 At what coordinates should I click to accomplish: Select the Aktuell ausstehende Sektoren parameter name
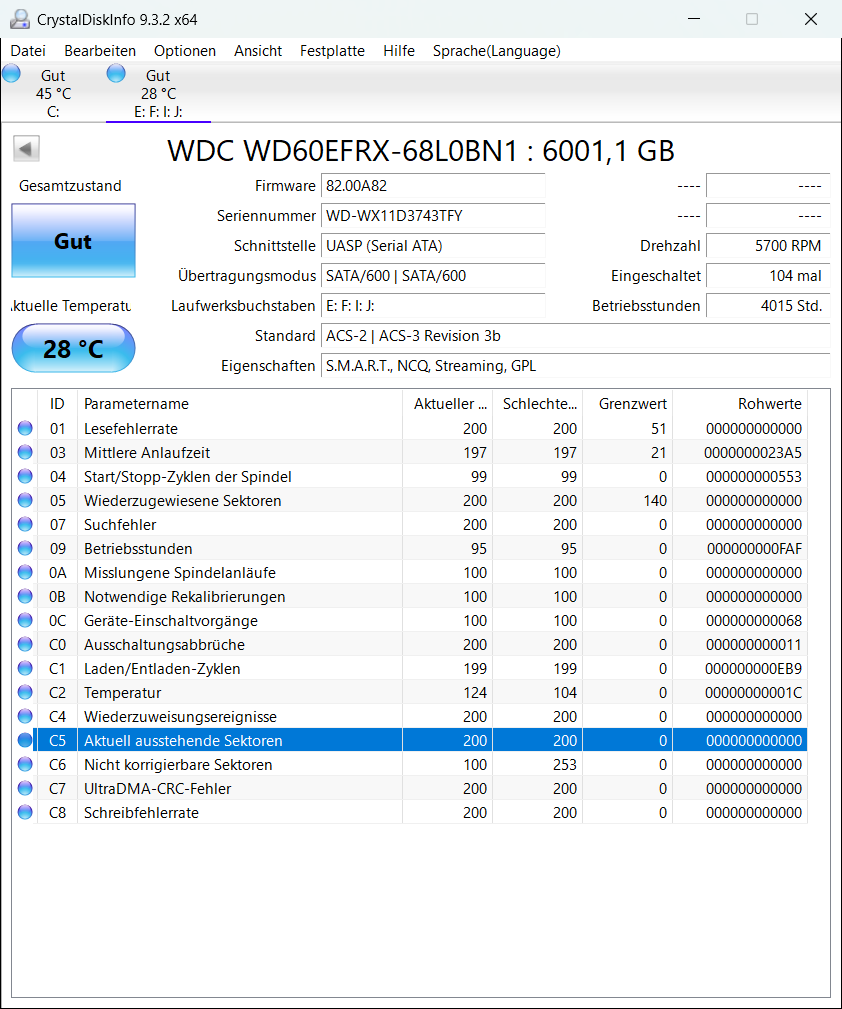pyautogui.click(x=183, y=741)
